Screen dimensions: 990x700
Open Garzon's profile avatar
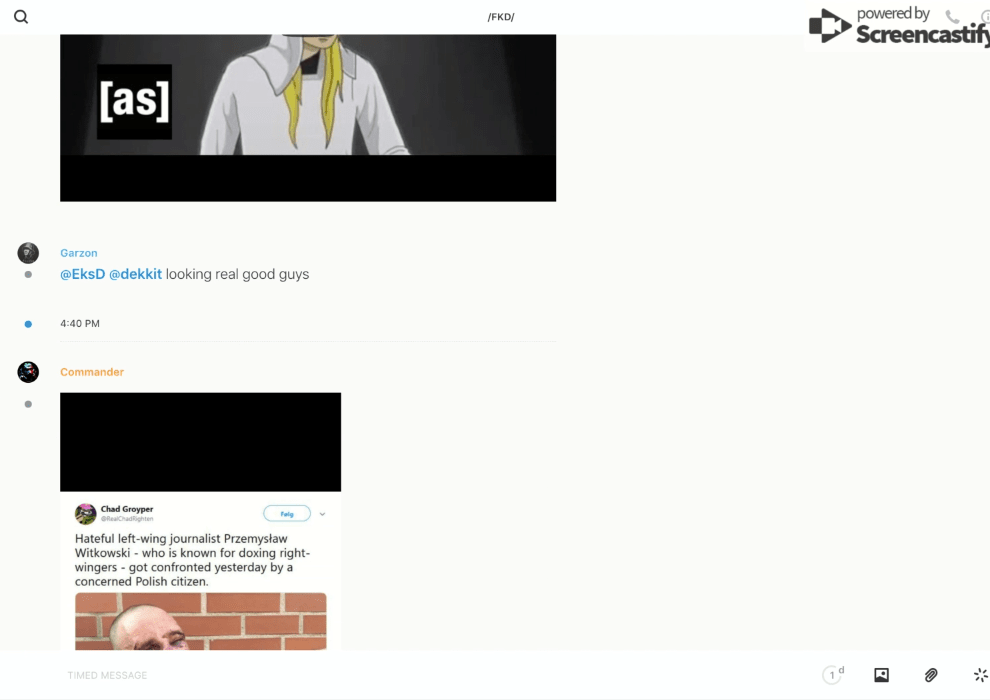pos(28,253)
